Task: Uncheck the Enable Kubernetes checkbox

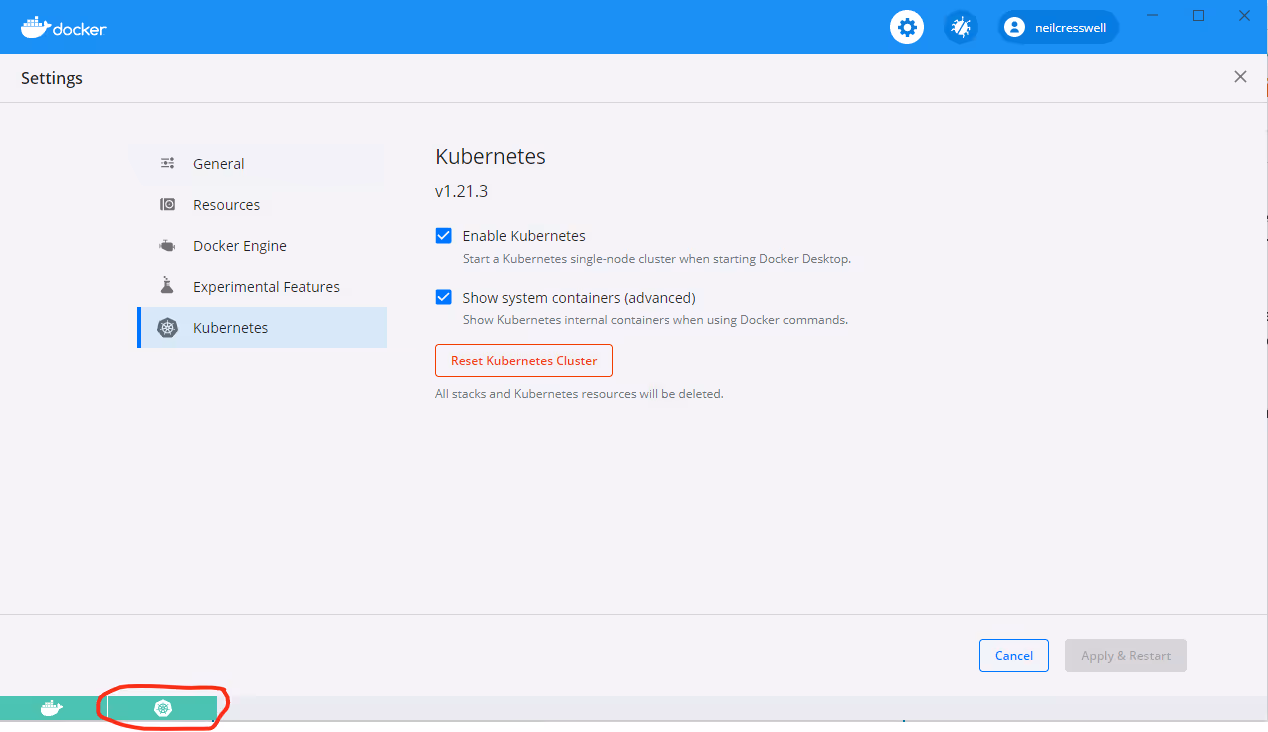Action: (444, 236)
